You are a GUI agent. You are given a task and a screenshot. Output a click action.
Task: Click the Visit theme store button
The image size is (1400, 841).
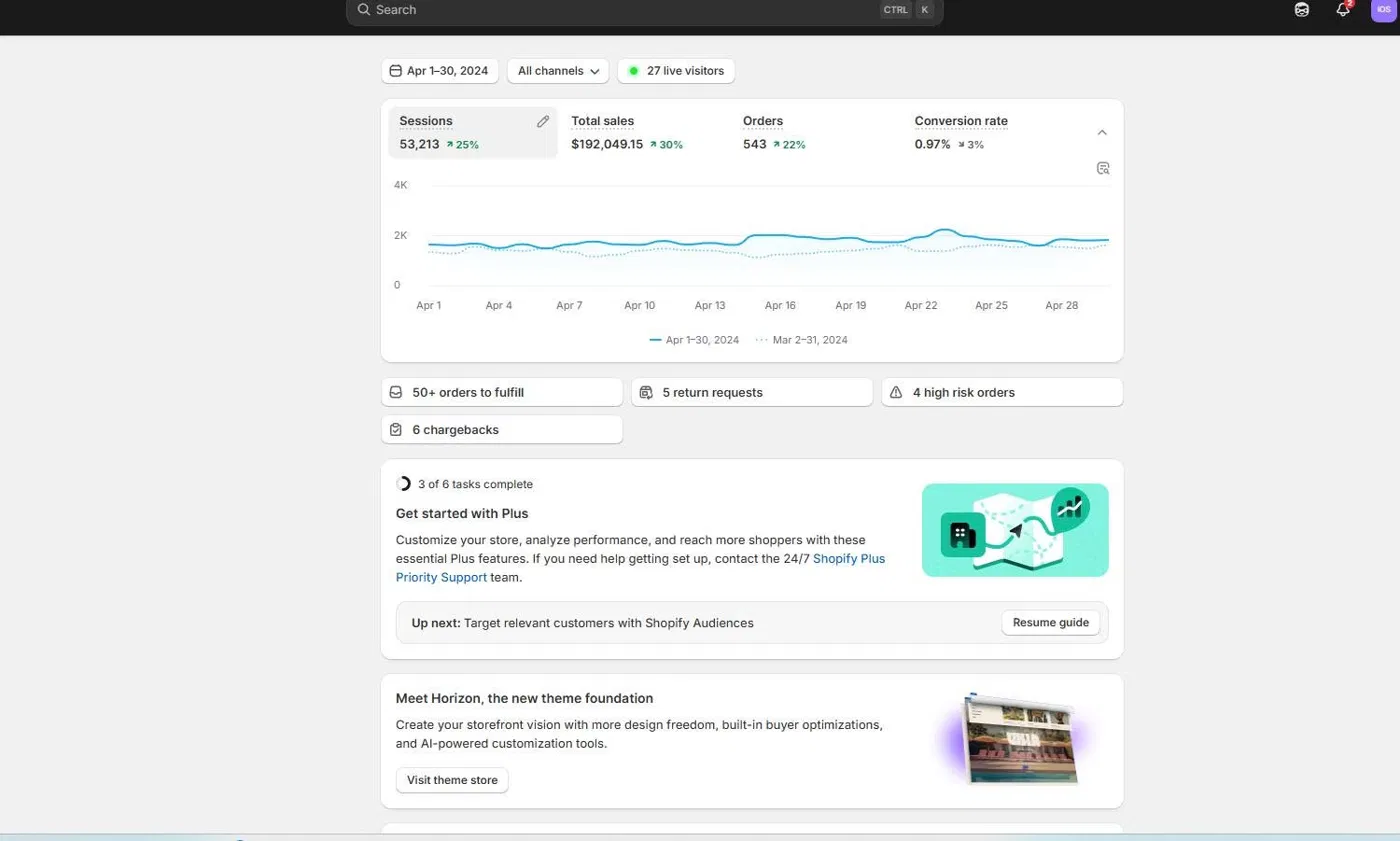pyautogui.click(x=452, y=780)
